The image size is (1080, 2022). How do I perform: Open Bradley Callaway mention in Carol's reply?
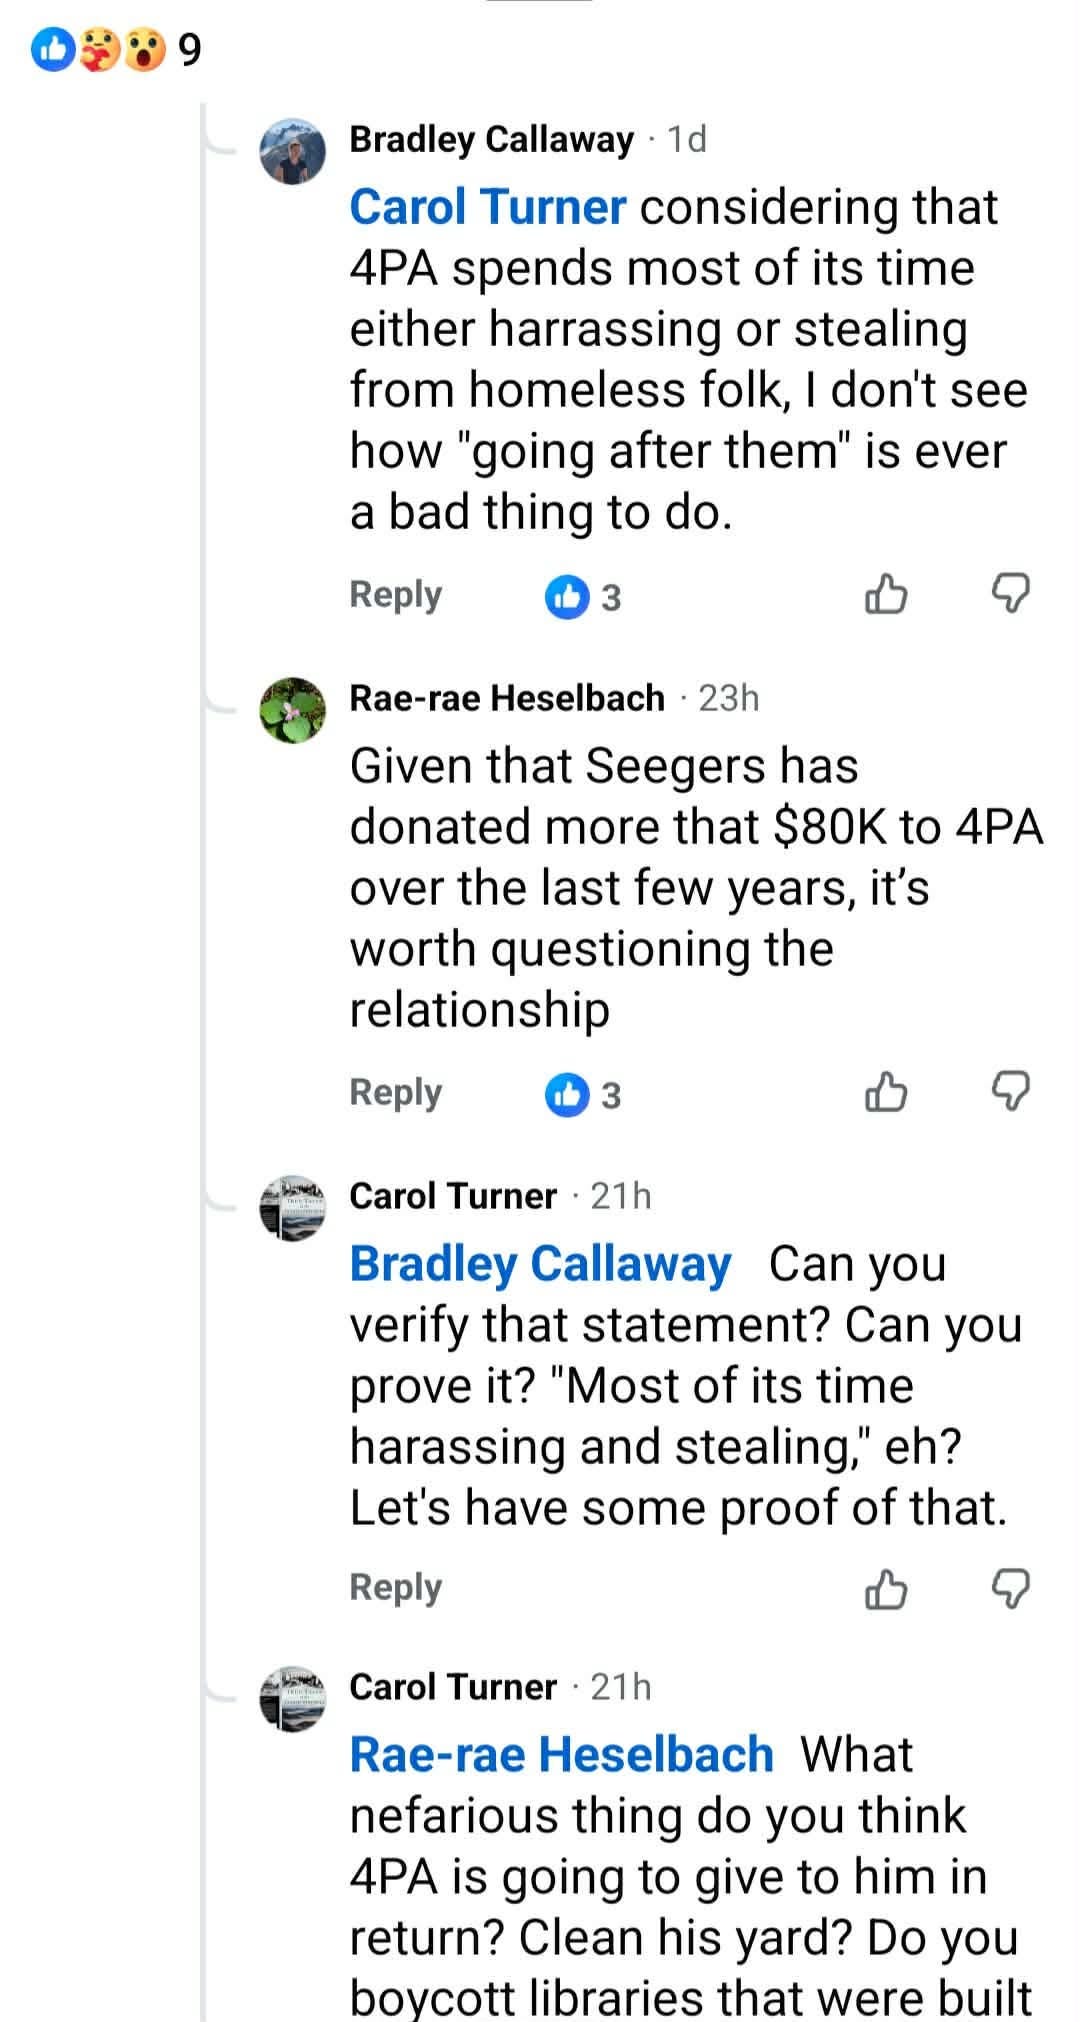540,1264
